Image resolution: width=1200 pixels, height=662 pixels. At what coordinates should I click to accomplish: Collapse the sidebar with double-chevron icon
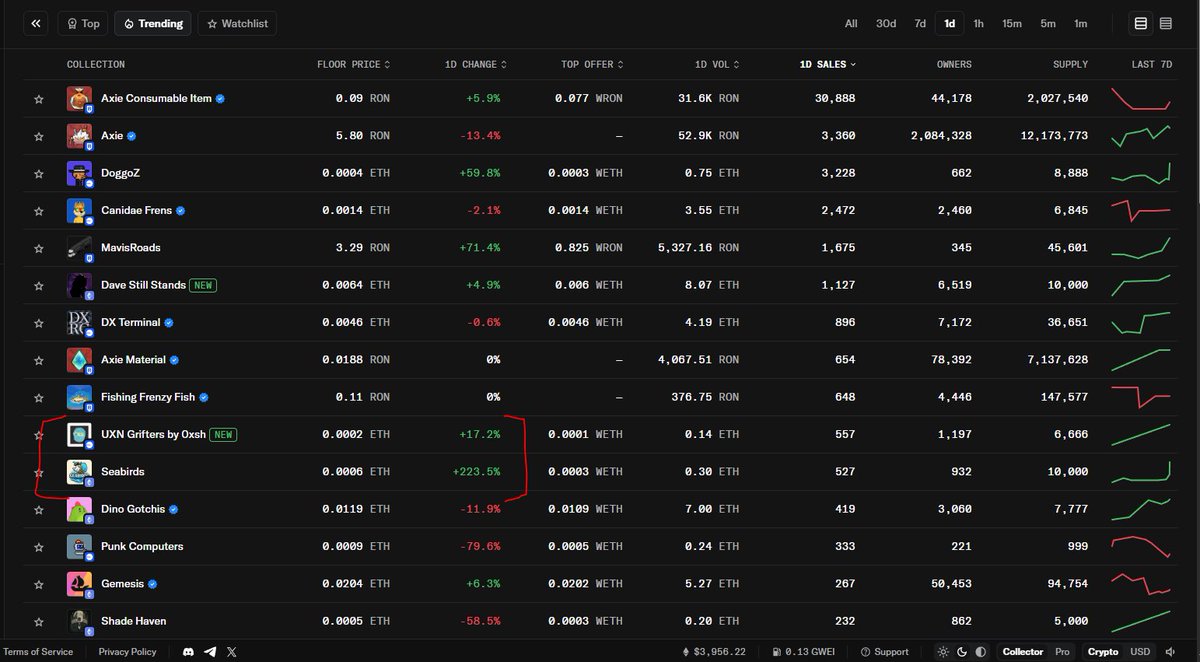point(35,23)
